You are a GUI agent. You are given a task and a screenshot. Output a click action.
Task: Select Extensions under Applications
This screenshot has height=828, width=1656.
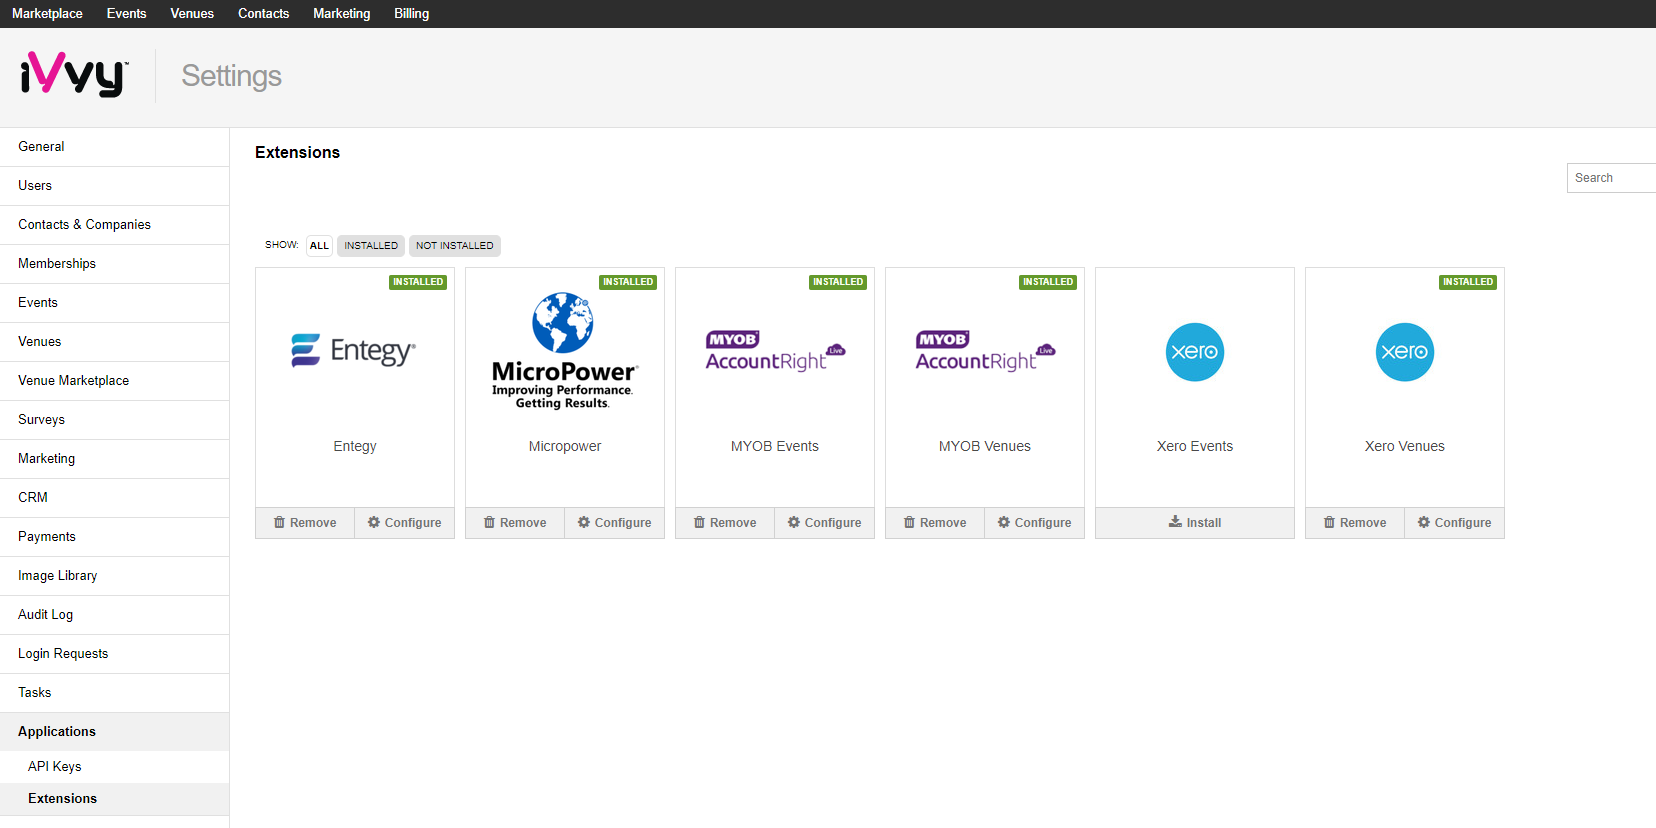[x=114, y=799]
